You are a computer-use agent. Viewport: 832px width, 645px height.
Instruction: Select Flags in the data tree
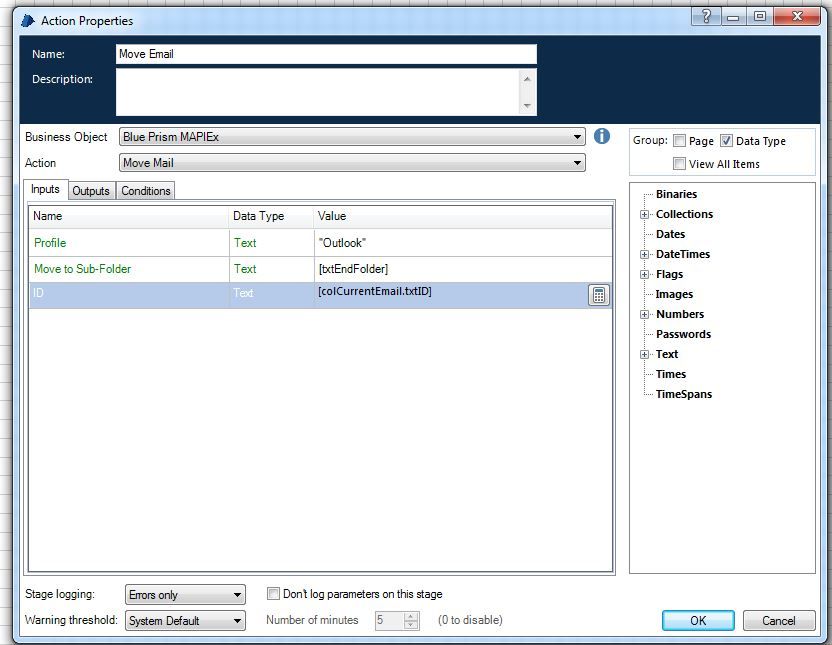669,274
